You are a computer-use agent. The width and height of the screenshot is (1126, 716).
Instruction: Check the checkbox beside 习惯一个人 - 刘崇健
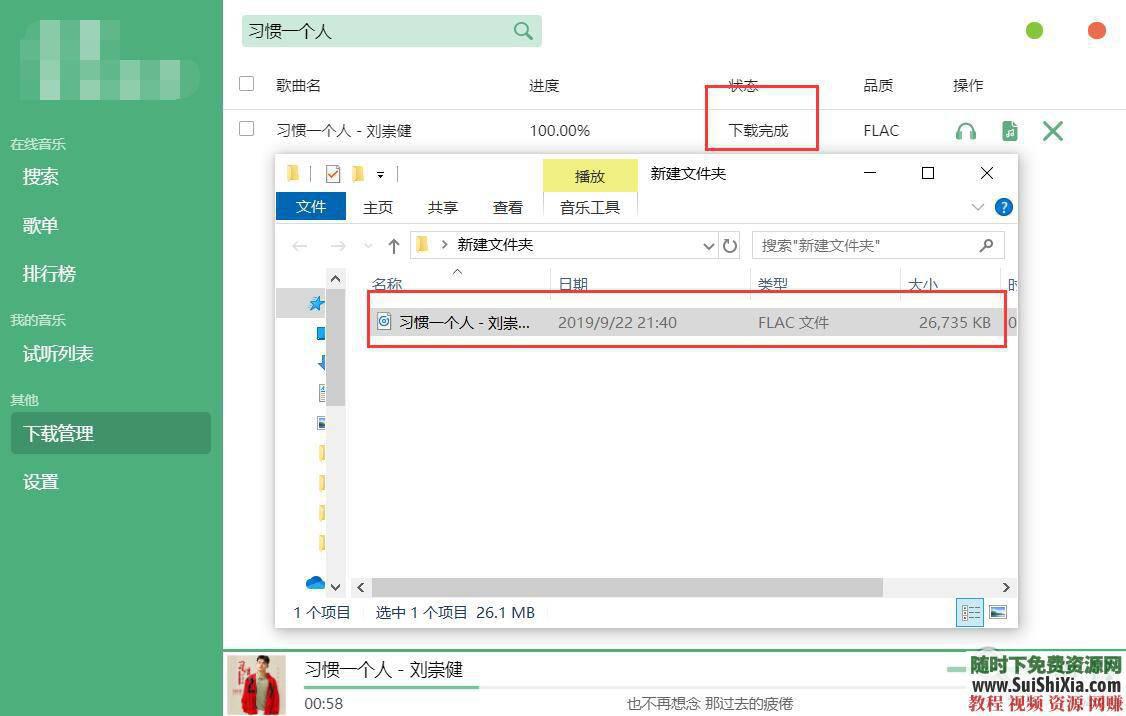[x=246, y=130]
